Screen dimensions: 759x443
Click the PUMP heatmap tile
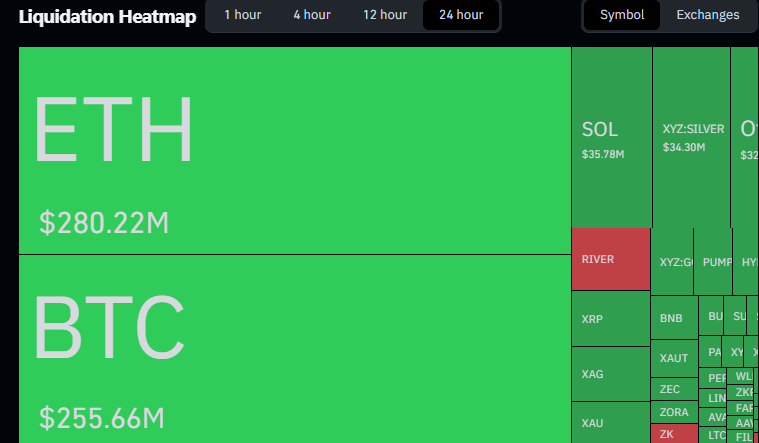pyautogui.click(x=714, y=262)
